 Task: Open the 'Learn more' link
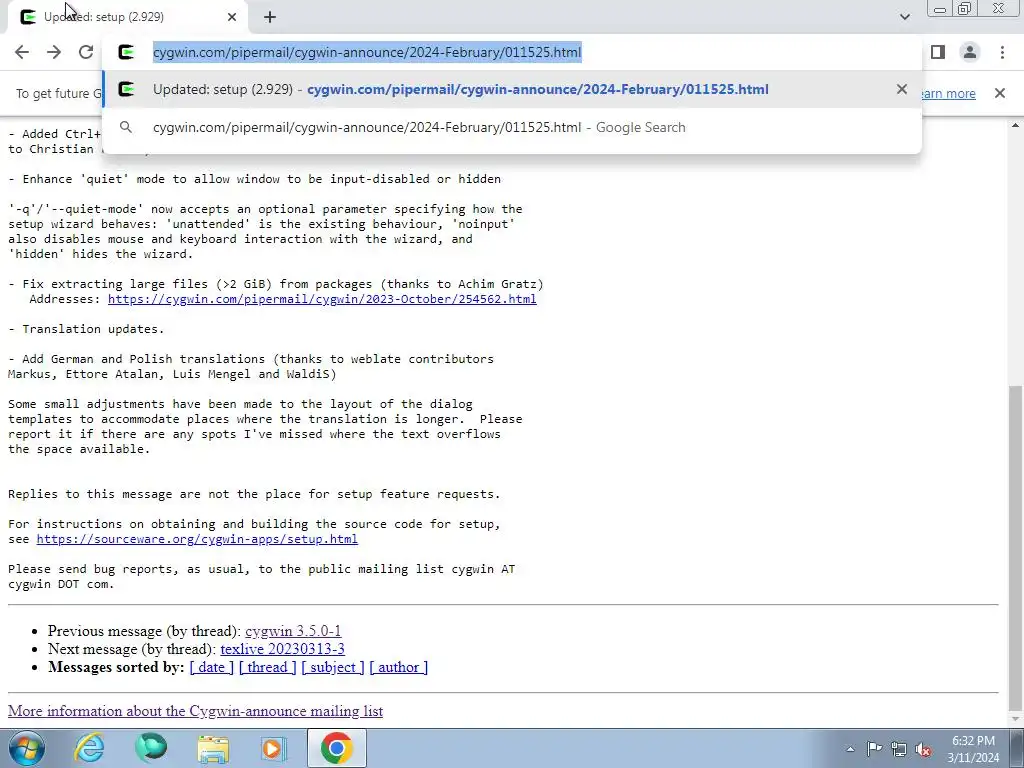[x=948, y=93]
